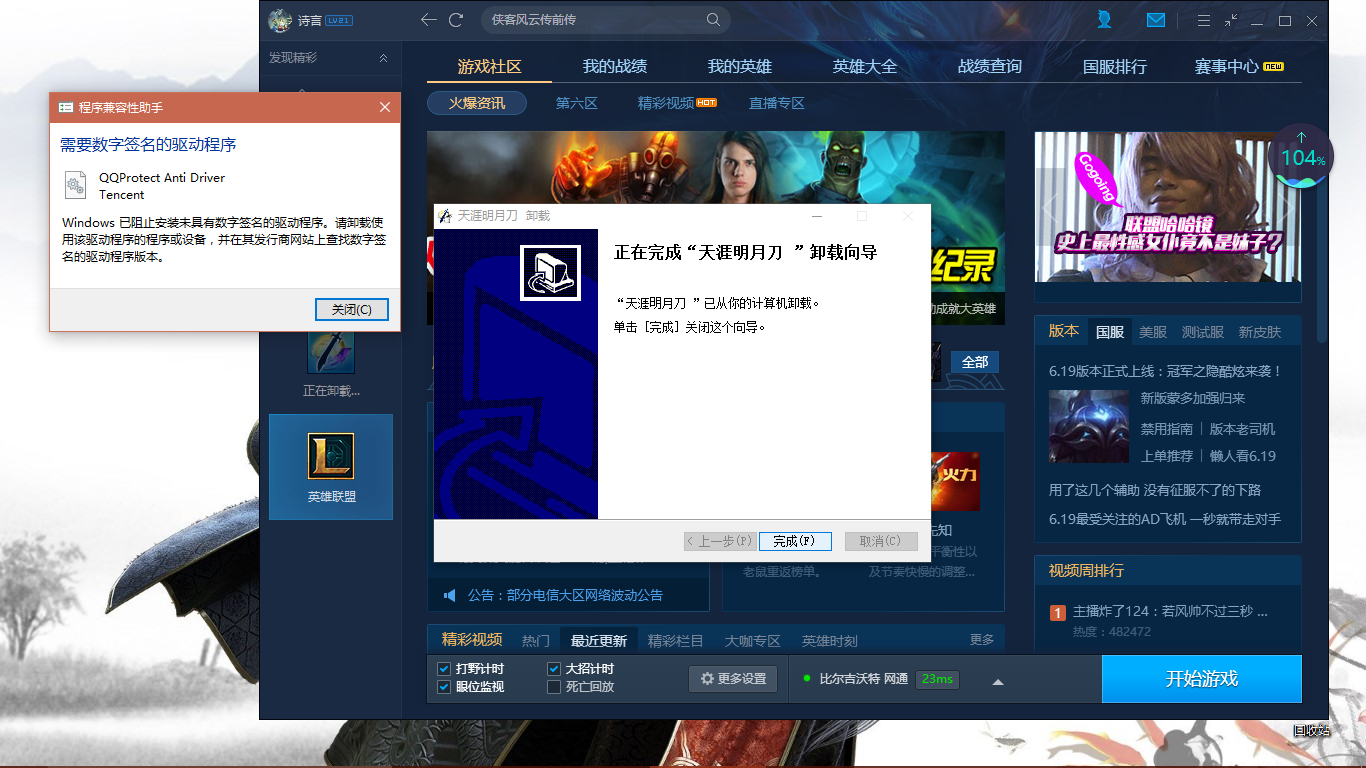
Task: Click the 回收站 desktop icon
Action: coord(1311,730)
